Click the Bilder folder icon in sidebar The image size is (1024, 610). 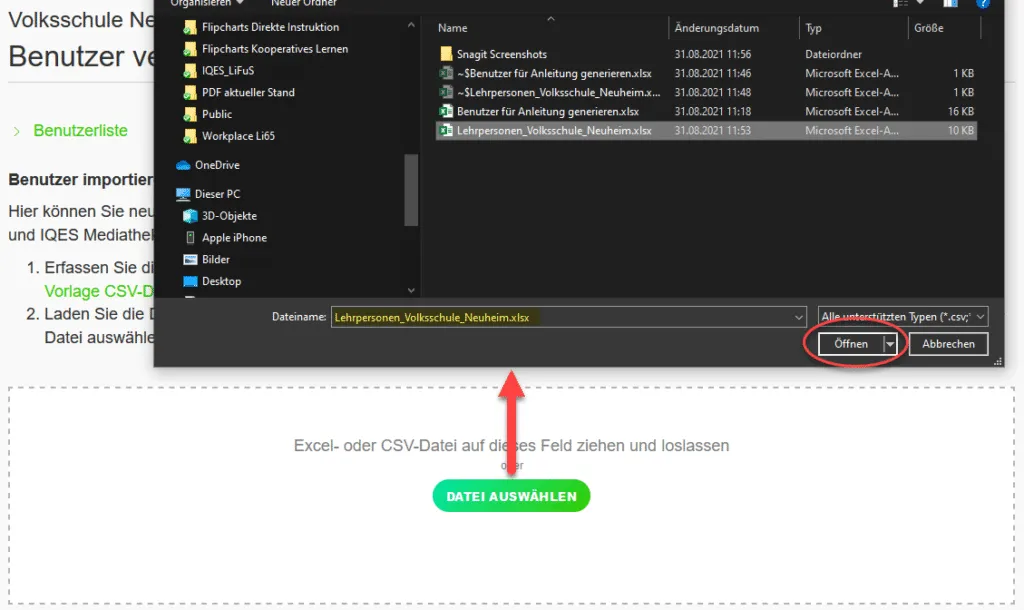click(190, 260)
